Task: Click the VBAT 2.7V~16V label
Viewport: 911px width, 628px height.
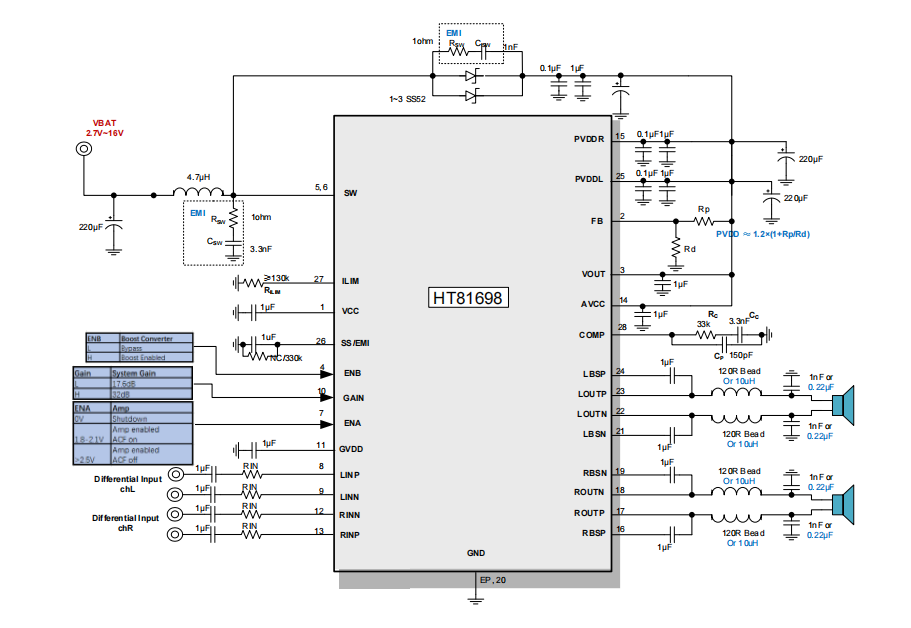Action: (105, 128)
